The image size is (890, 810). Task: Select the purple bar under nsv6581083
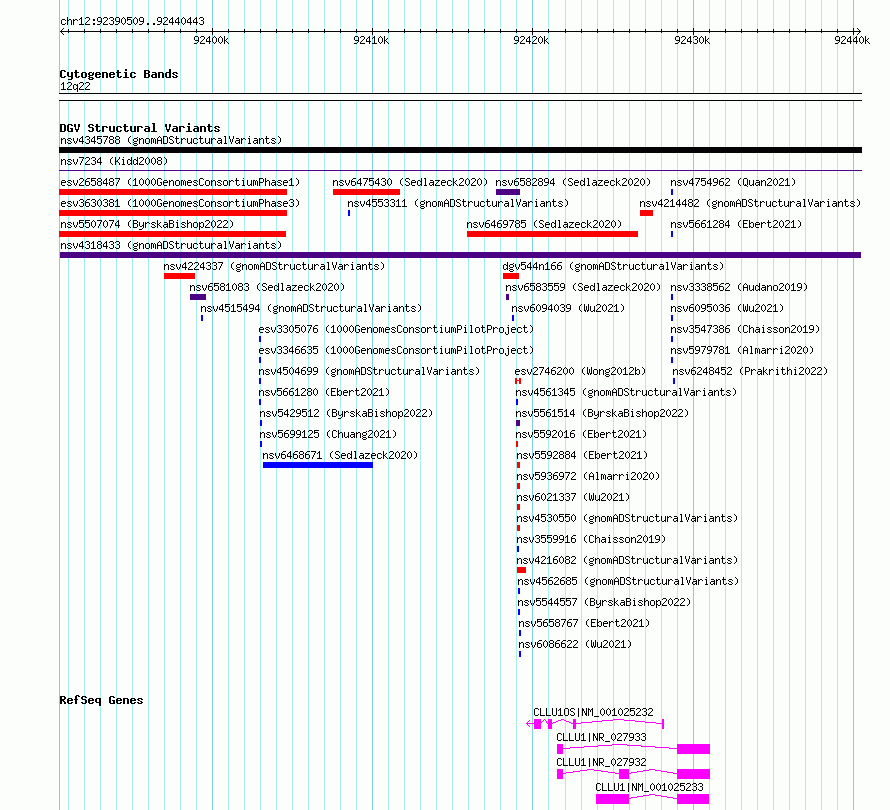coord(198,297)
